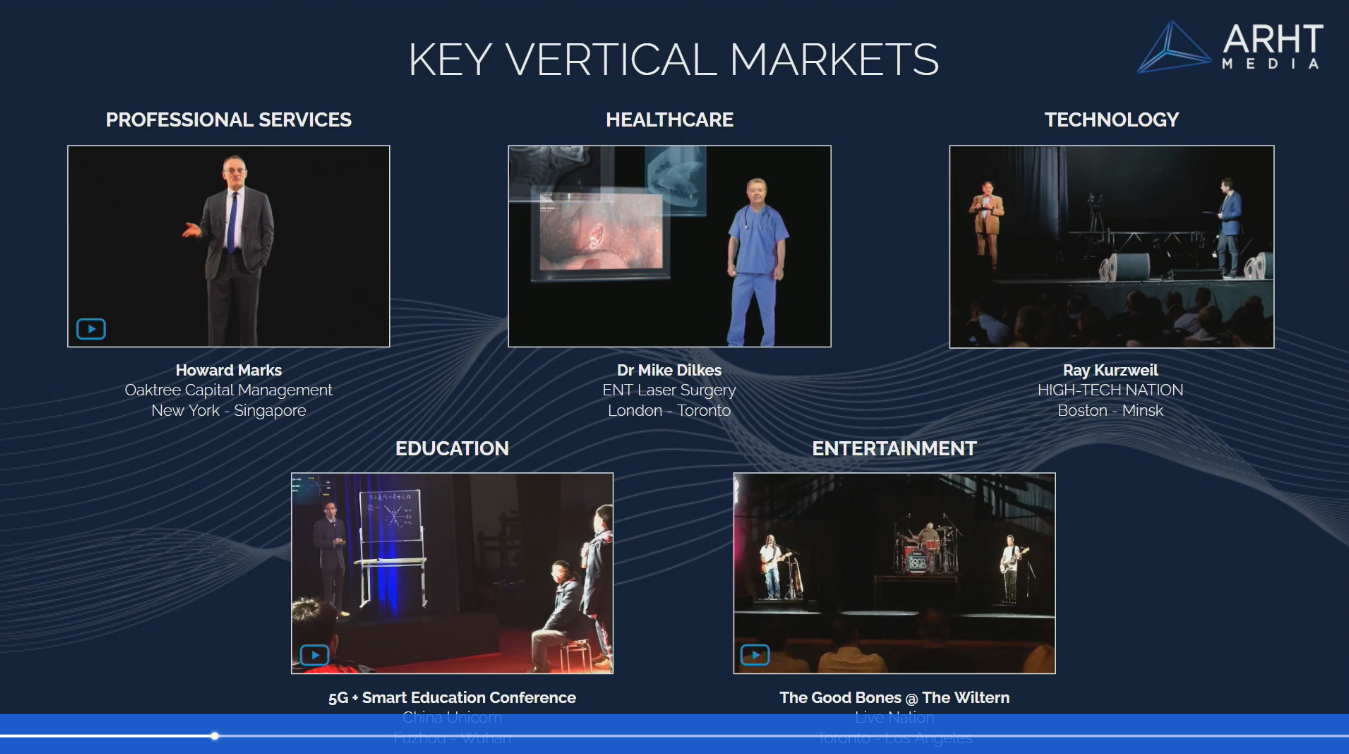This screenshot has width=1349, height=754.
Task: Click 5G + Smart Education Conference caption
Action: pyautogui.click(x=452, y=697)
